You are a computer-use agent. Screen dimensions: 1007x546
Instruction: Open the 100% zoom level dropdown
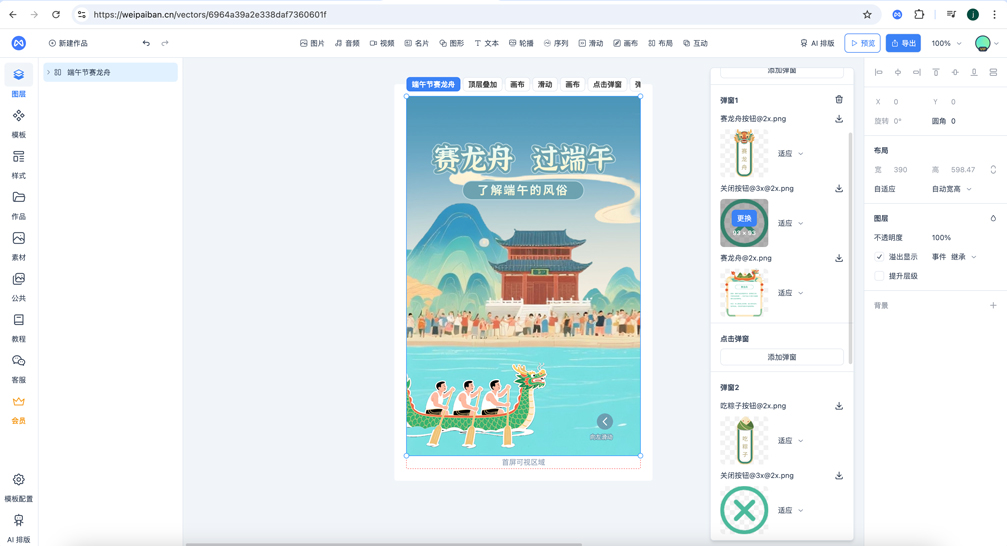(946, 44)
